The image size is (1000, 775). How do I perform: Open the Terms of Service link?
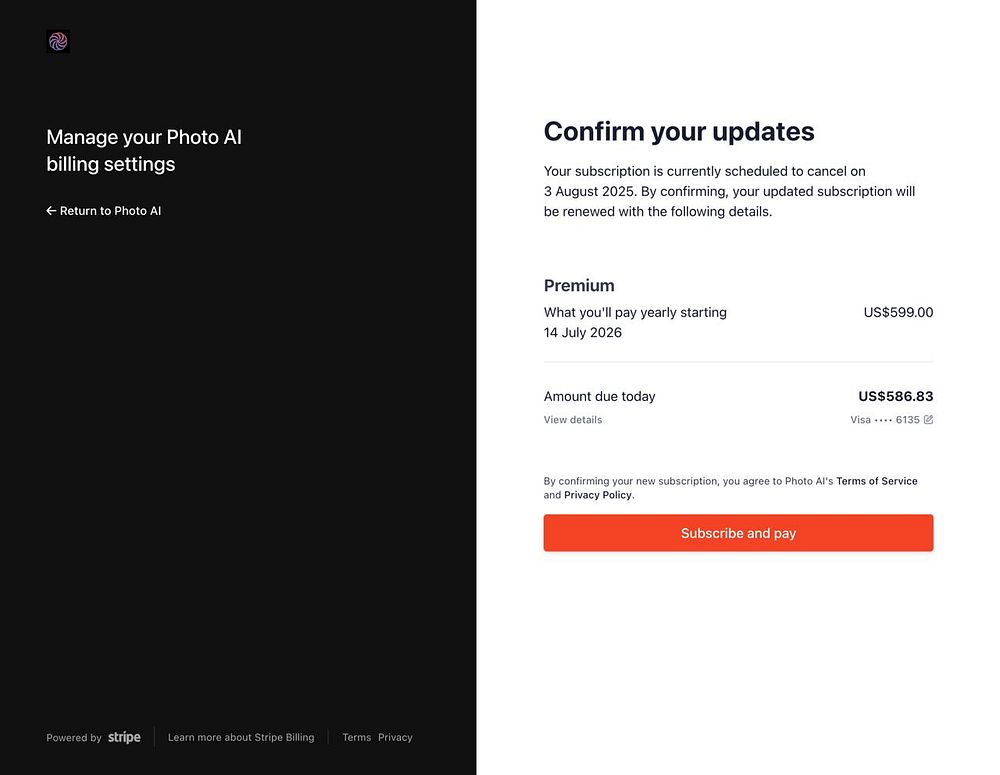876,481
